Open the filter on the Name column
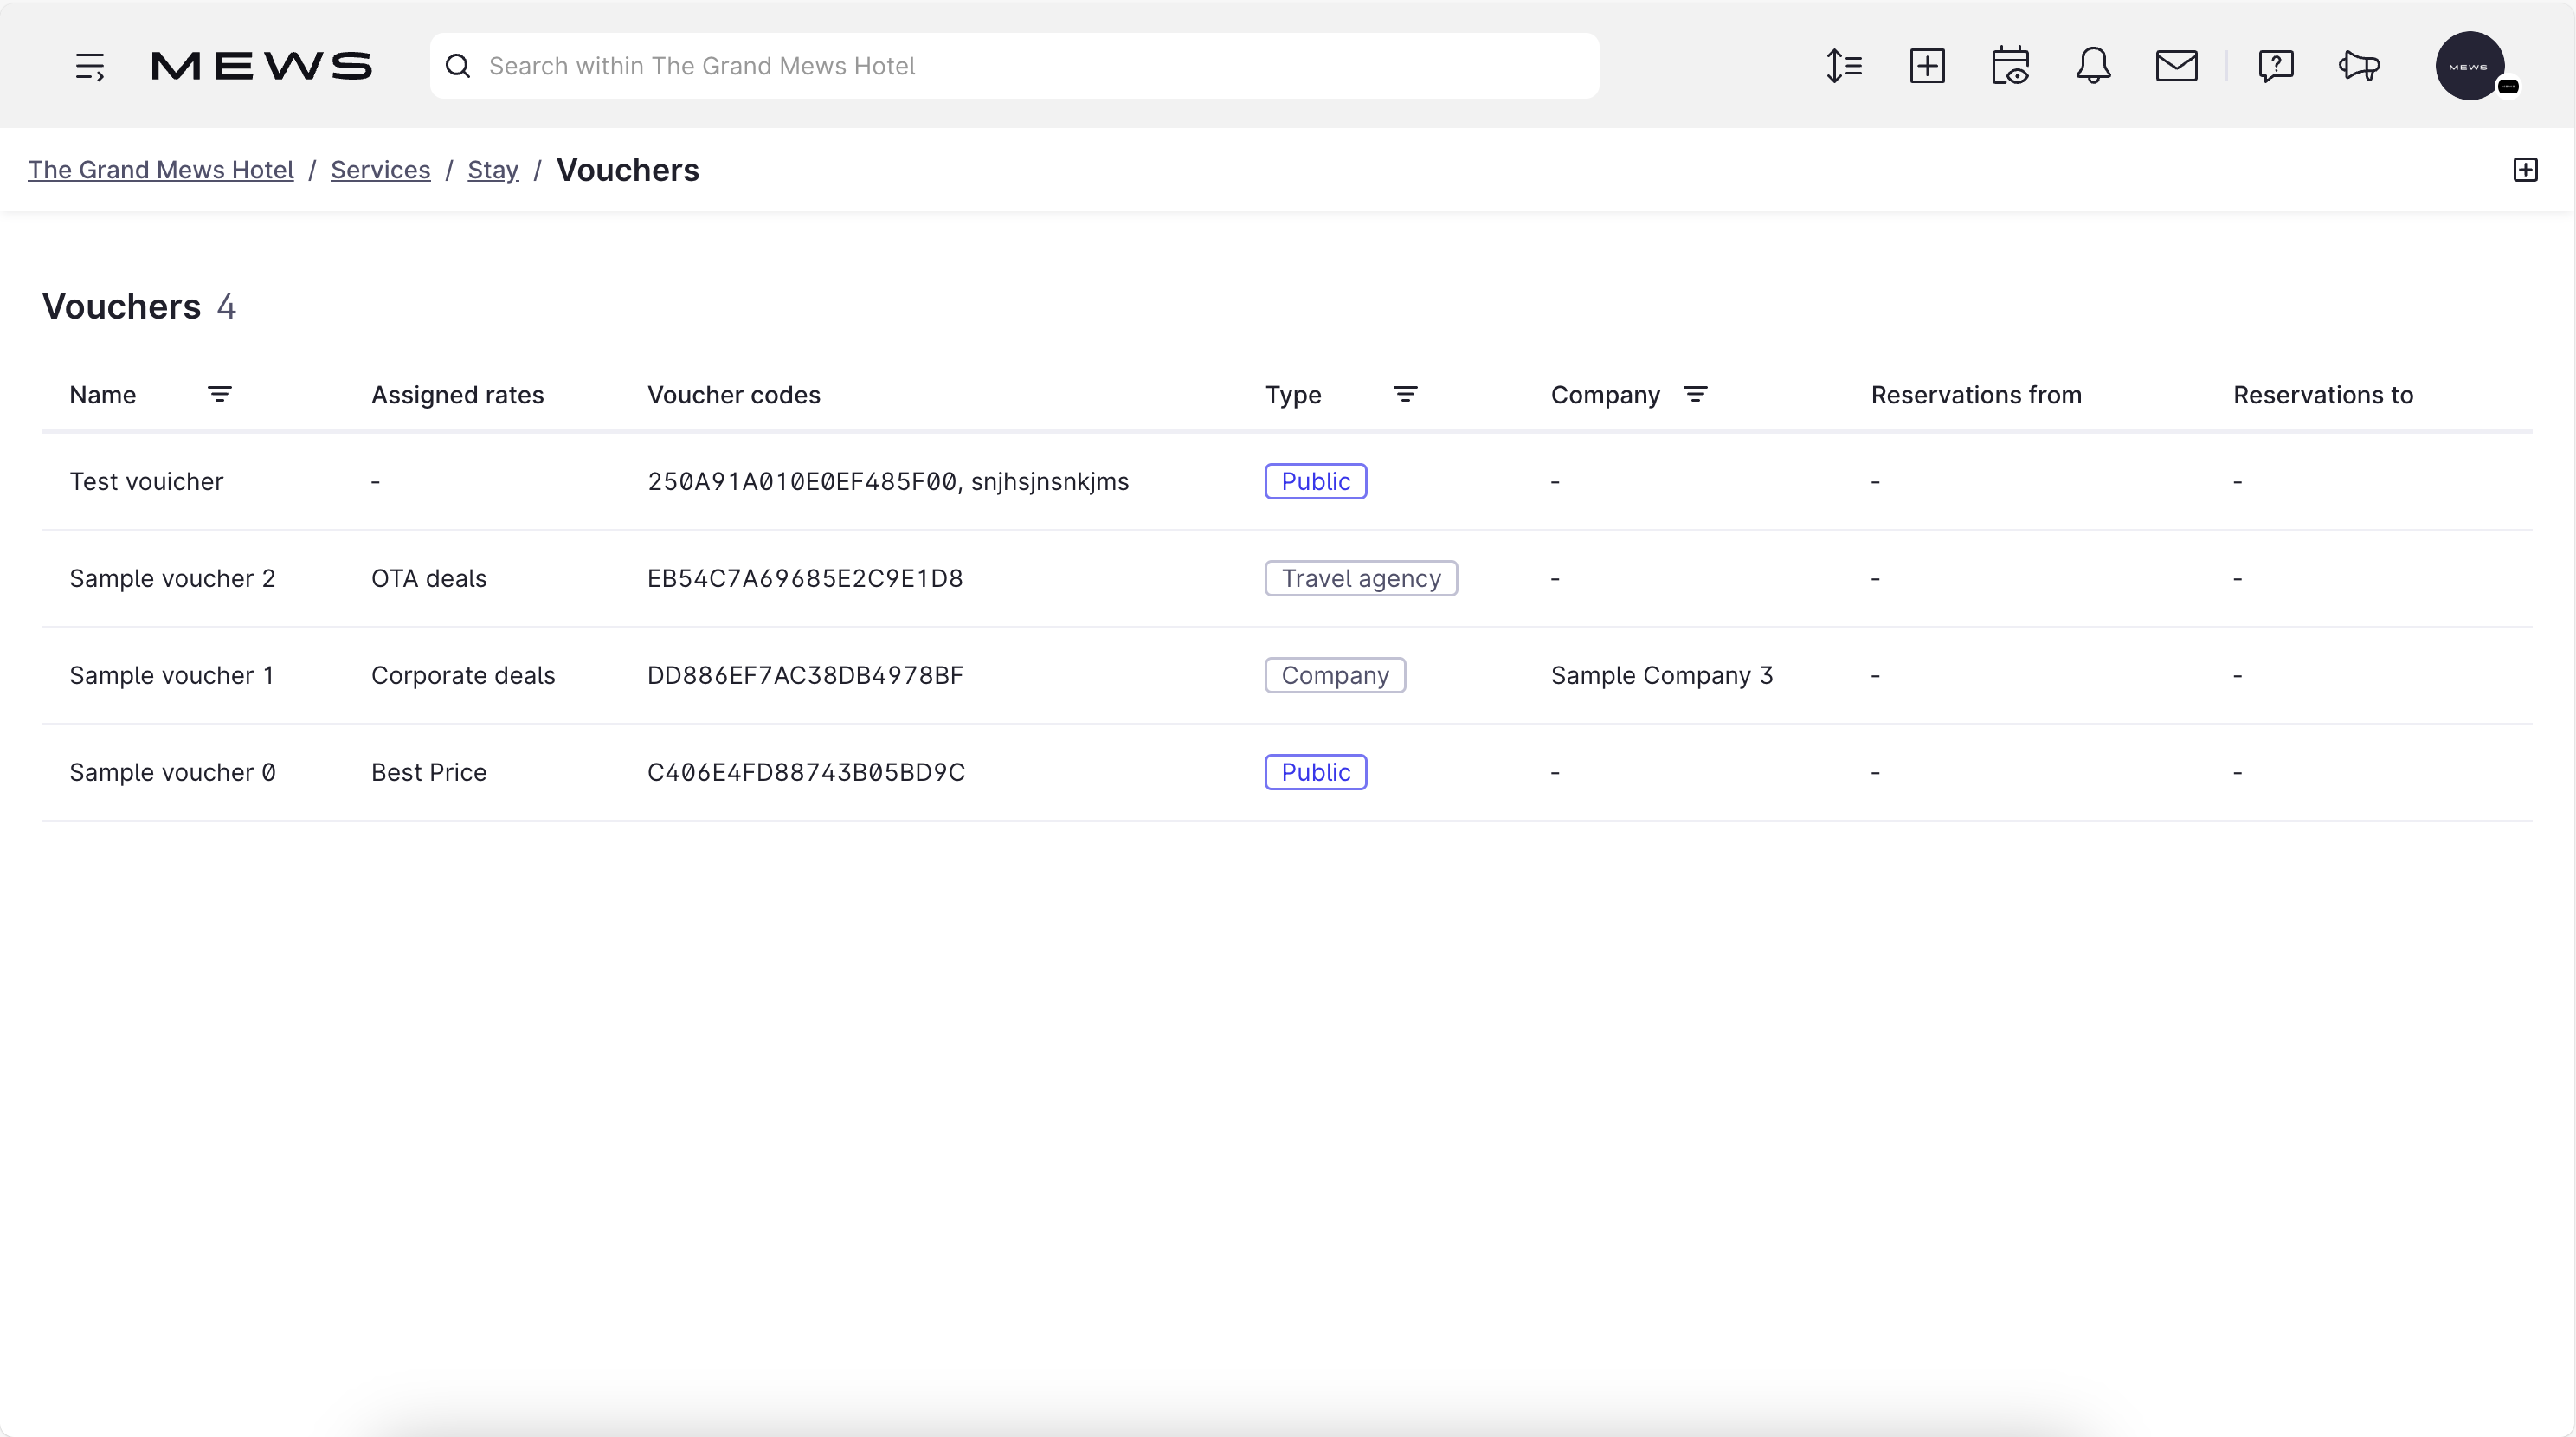Screen dimensions: 2576x1437 click(x=221, y=394)
